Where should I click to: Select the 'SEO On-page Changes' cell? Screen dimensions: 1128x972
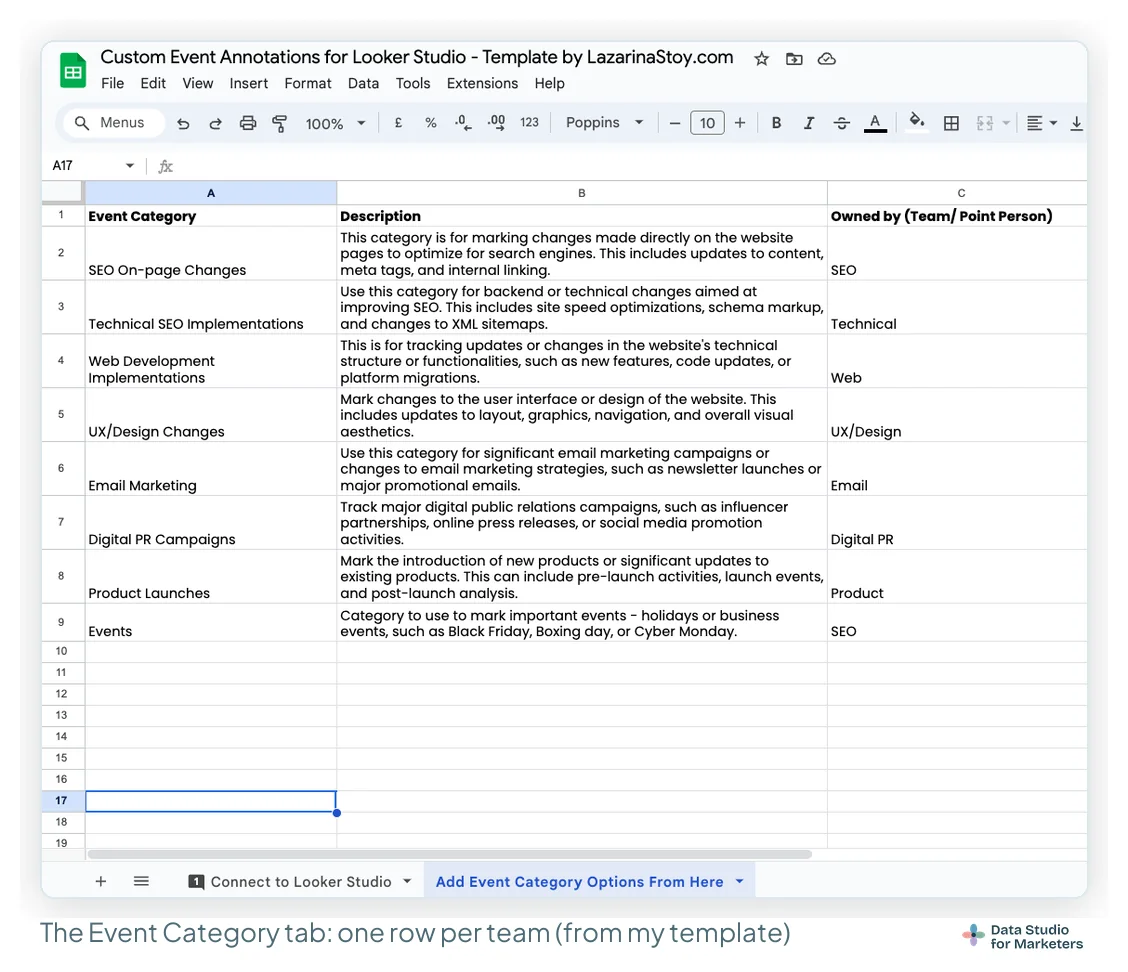tap(211, 253)
